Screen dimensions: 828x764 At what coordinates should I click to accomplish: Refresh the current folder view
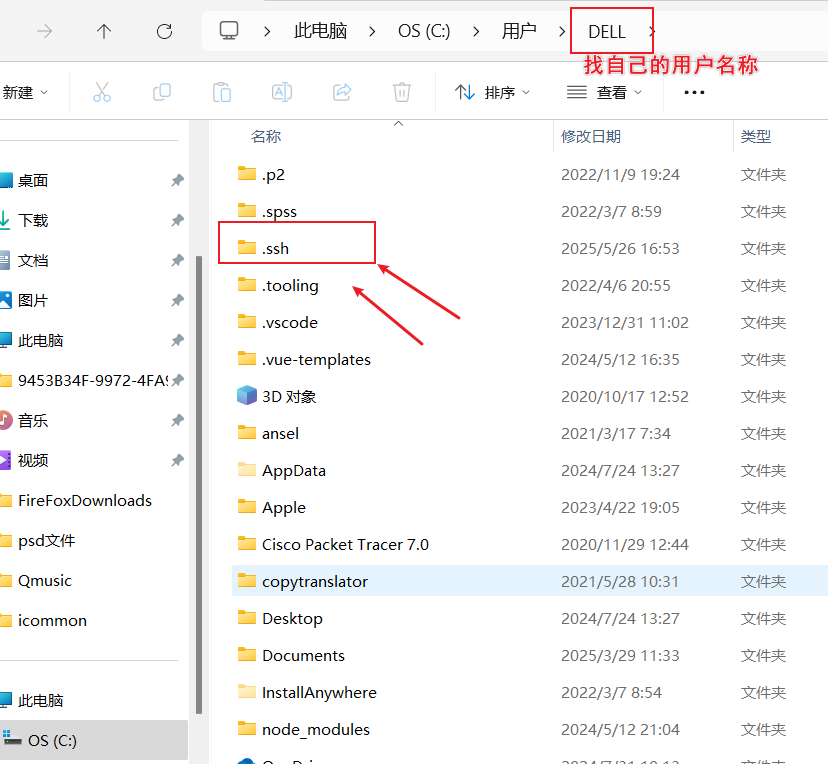point(164,32)
